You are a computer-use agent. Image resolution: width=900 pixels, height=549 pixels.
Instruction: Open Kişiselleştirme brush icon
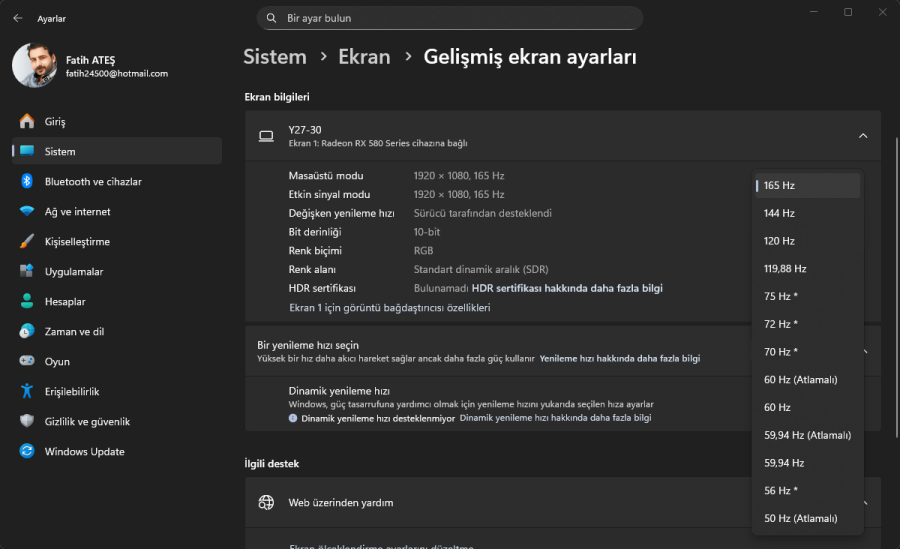pos(26,242)
